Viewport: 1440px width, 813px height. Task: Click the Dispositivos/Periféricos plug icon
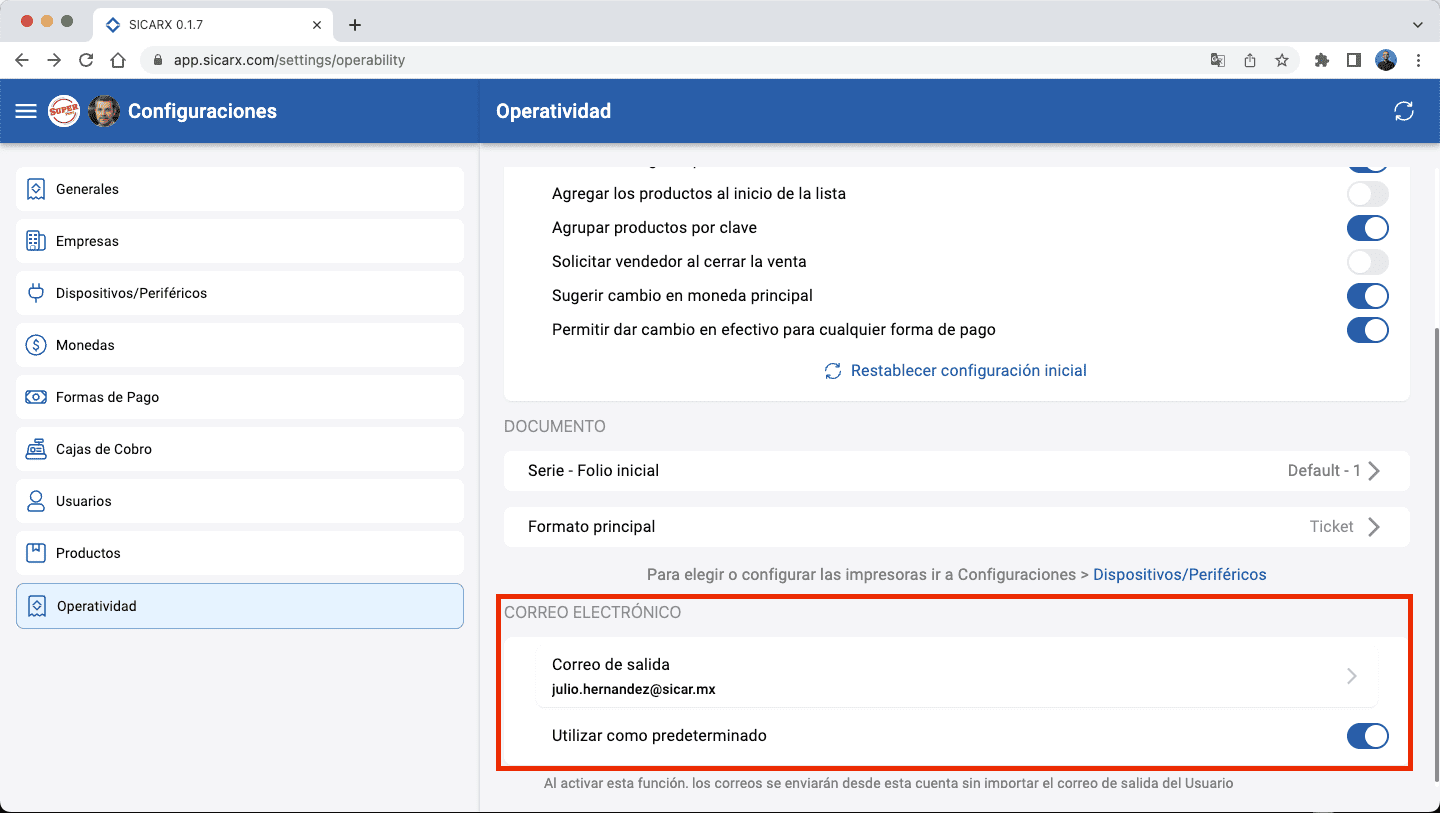pos(36,293)
